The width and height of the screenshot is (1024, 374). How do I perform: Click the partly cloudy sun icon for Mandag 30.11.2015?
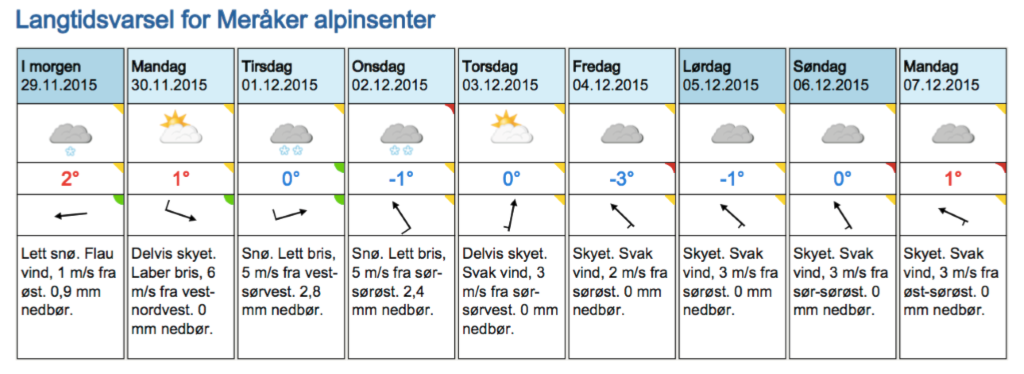pyautogui.click(x=181, y=128)
